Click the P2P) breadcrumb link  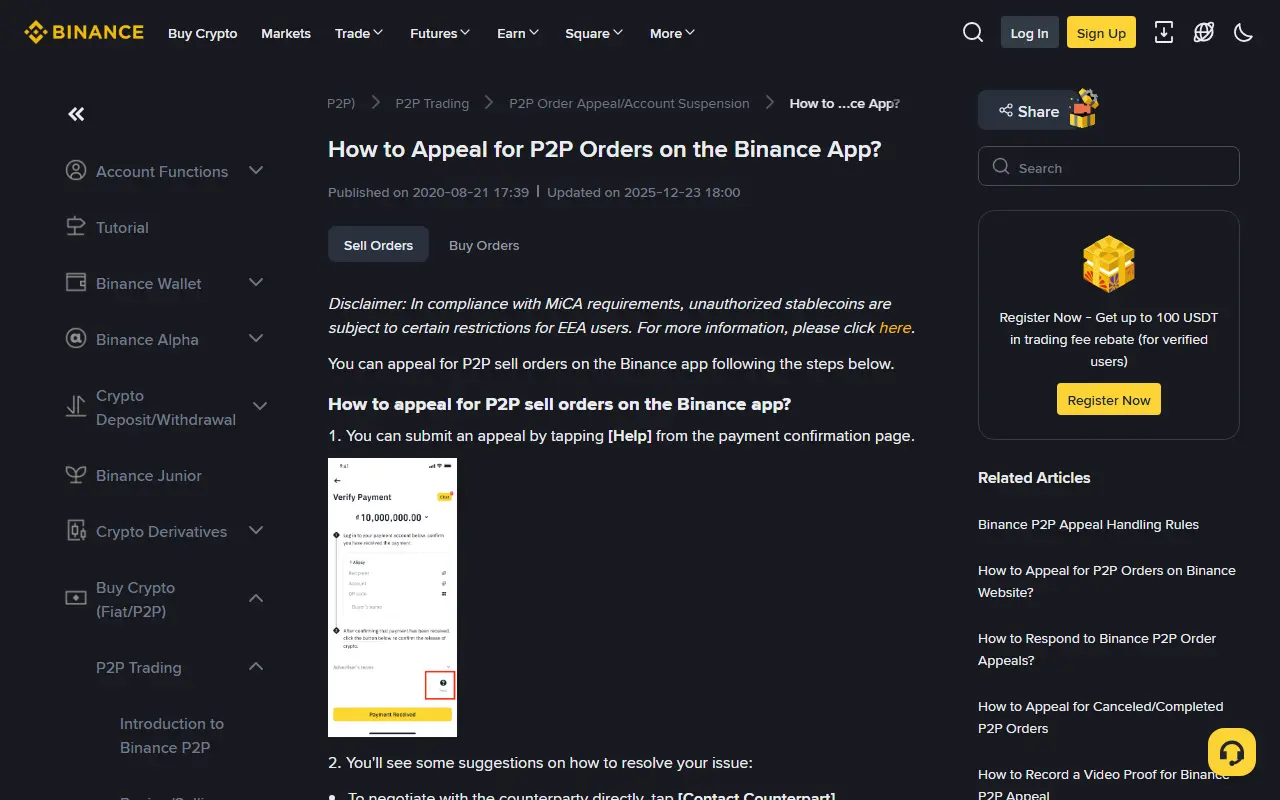click(x=341, y=103)
